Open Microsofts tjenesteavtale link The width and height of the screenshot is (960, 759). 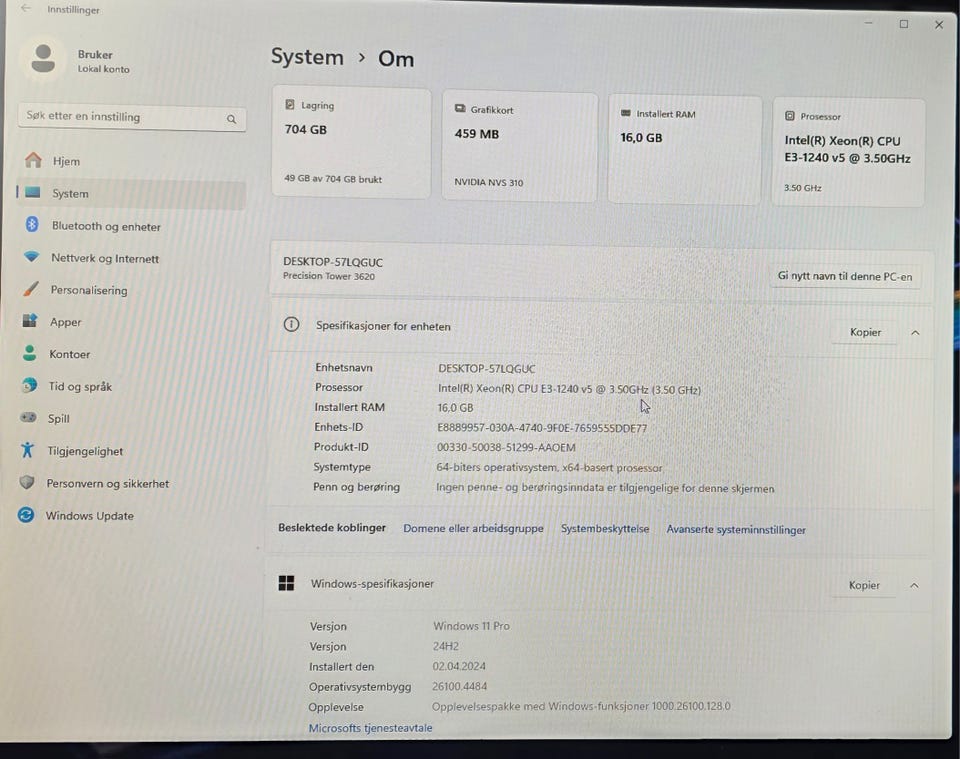(370, 728)
